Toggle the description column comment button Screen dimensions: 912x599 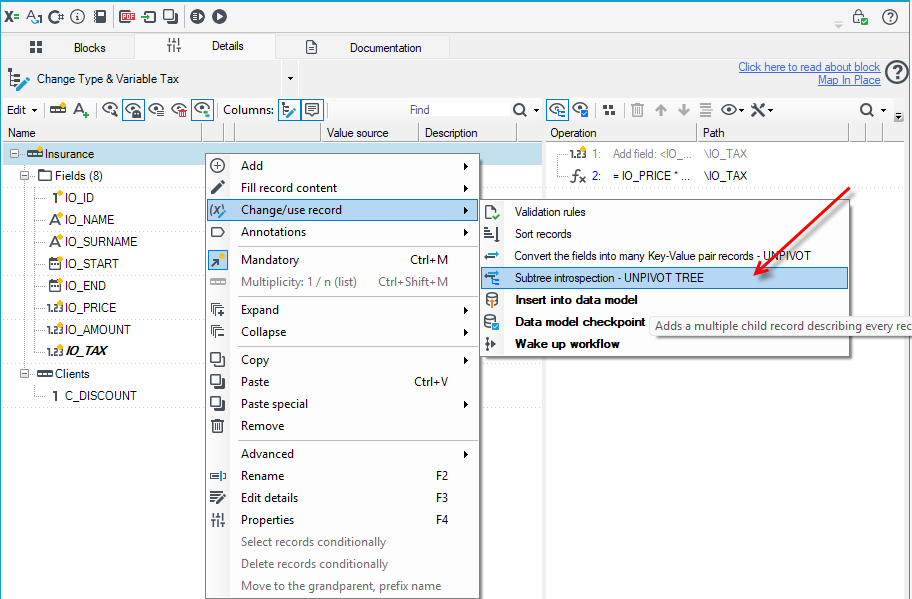pyautogui.click(x=312, y=109)
